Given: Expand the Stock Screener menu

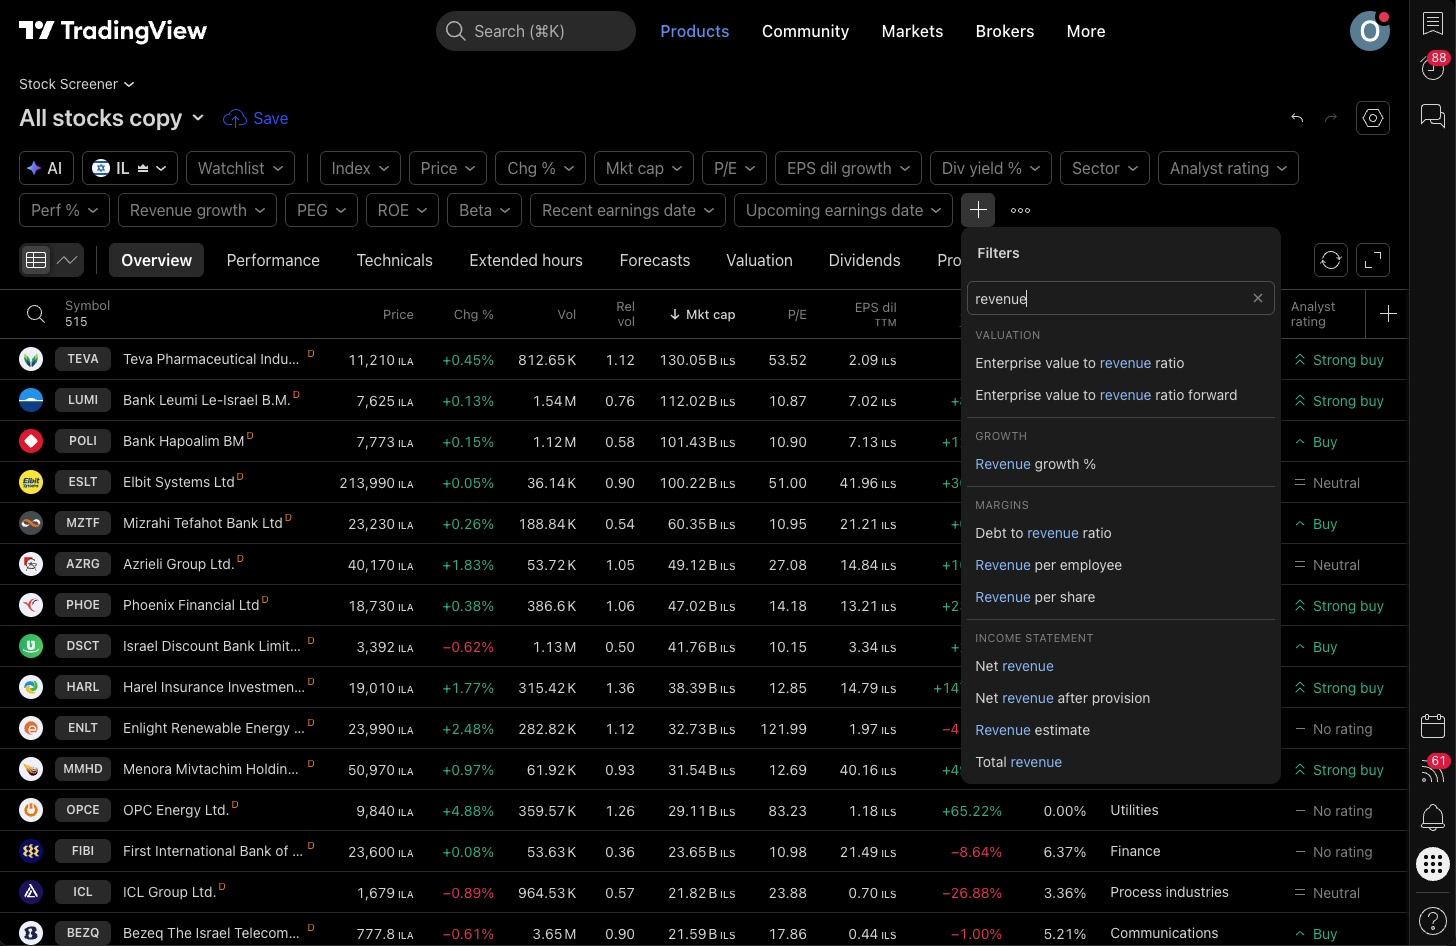Looking at the screenshot, I should click(76, 84).
